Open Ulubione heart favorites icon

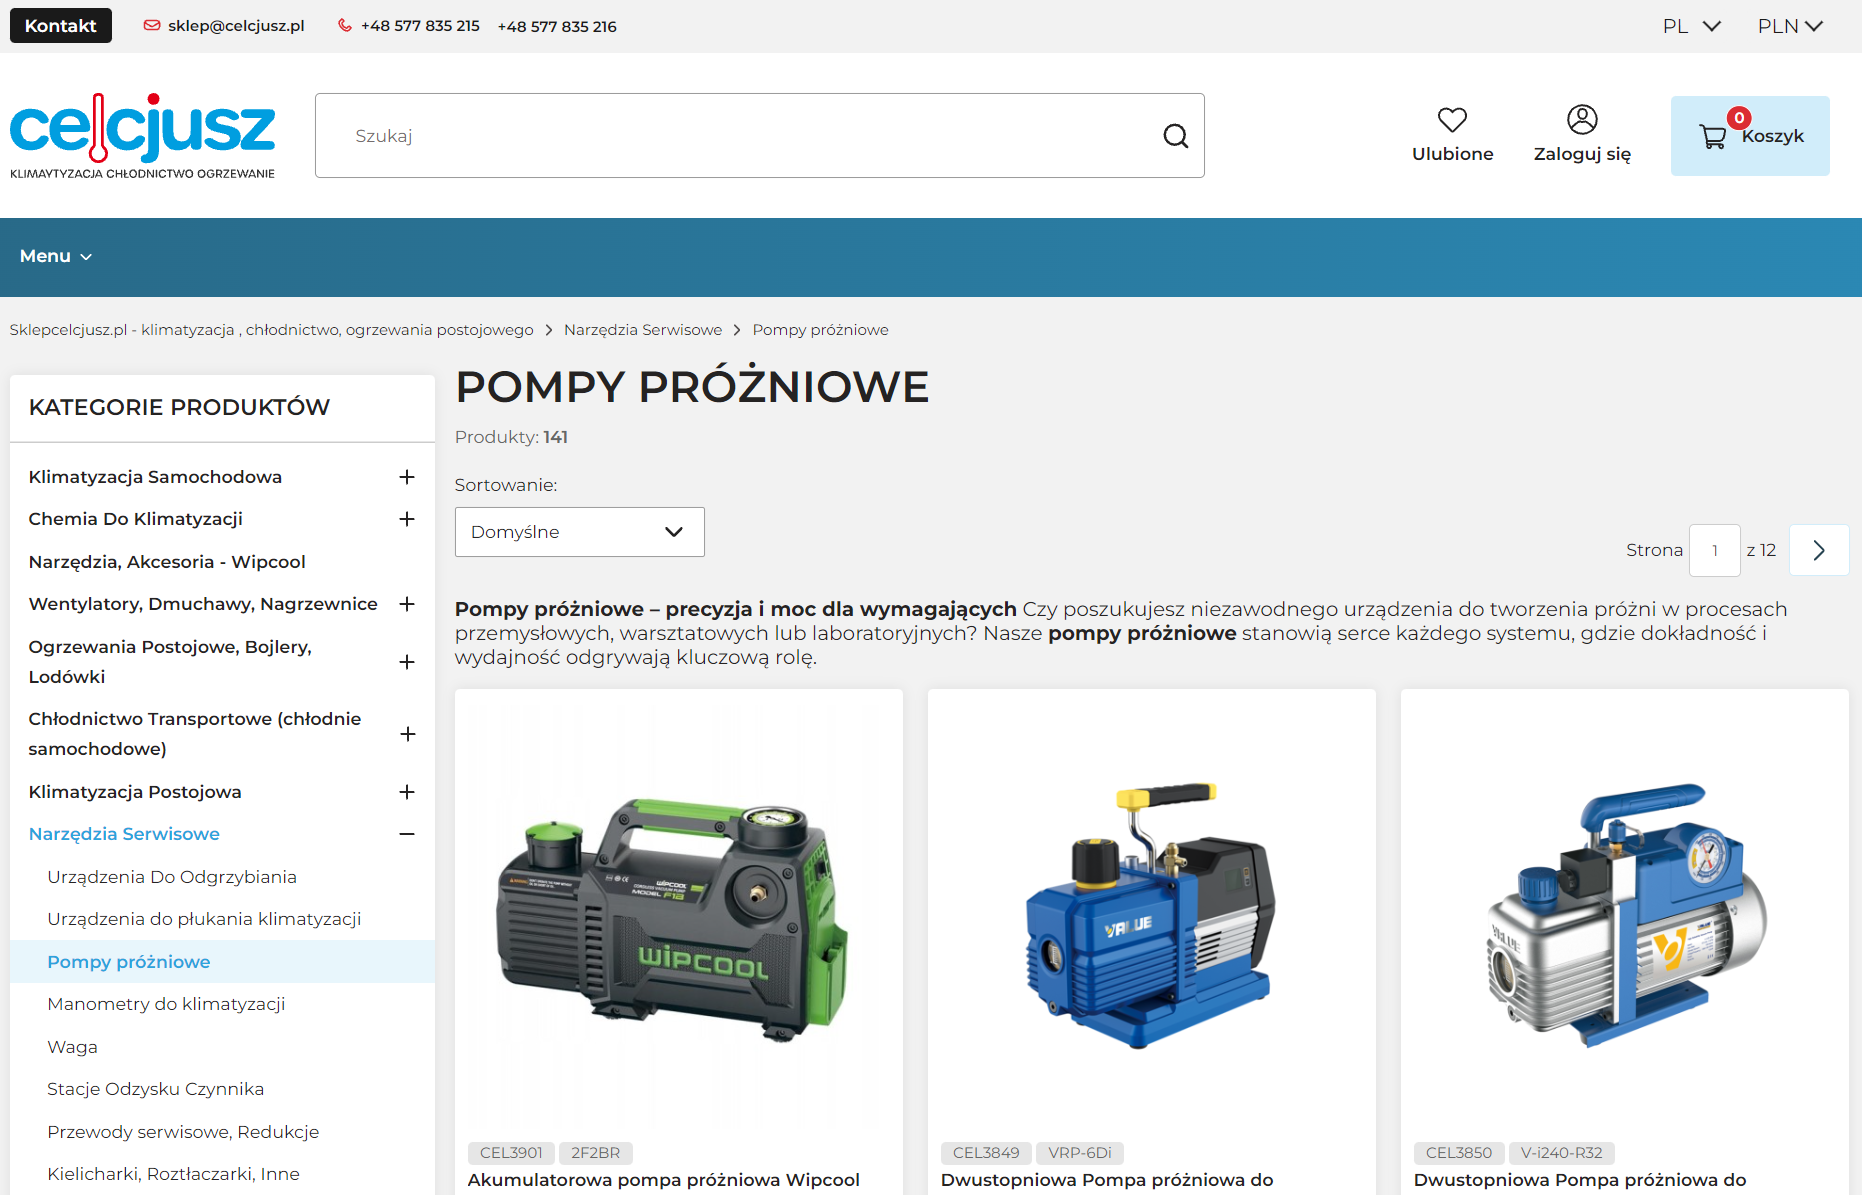1452,120
